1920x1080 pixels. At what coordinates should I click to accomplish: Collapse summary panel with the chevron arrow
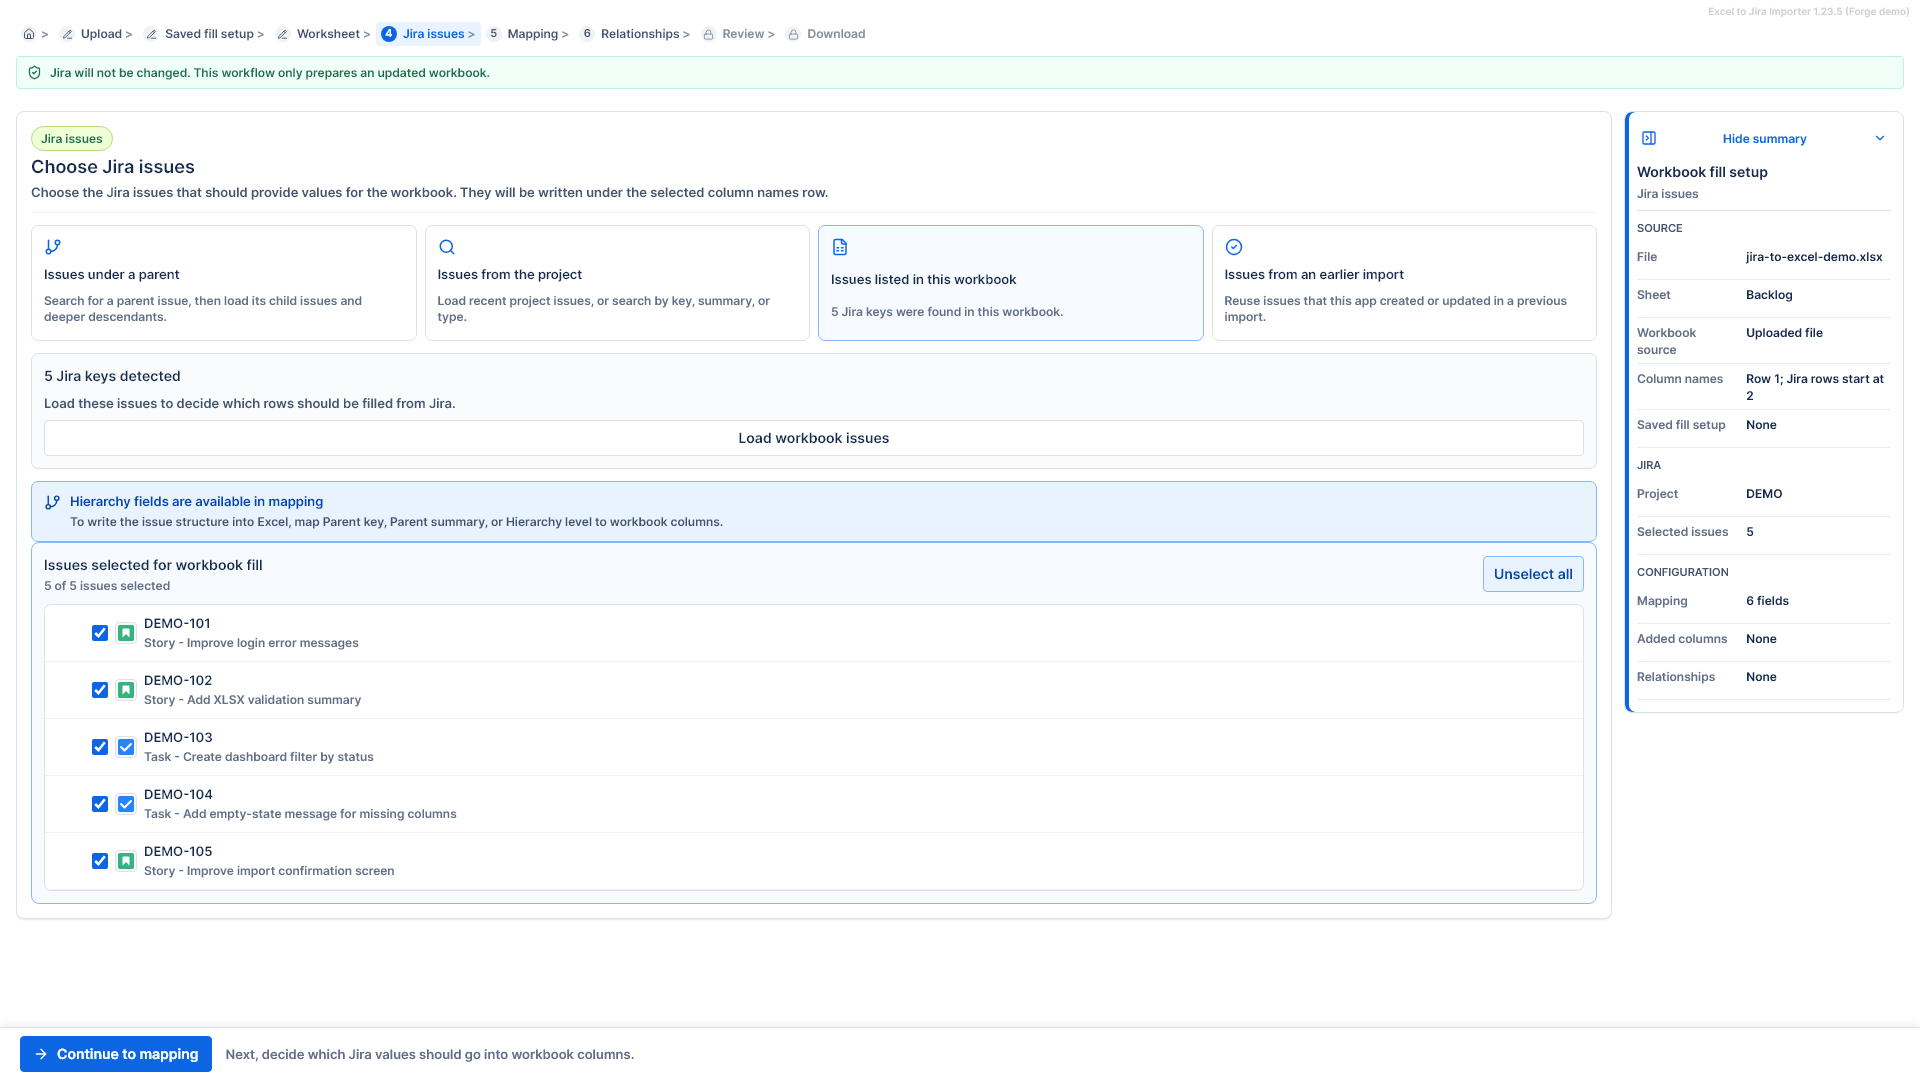(1880, 138)
